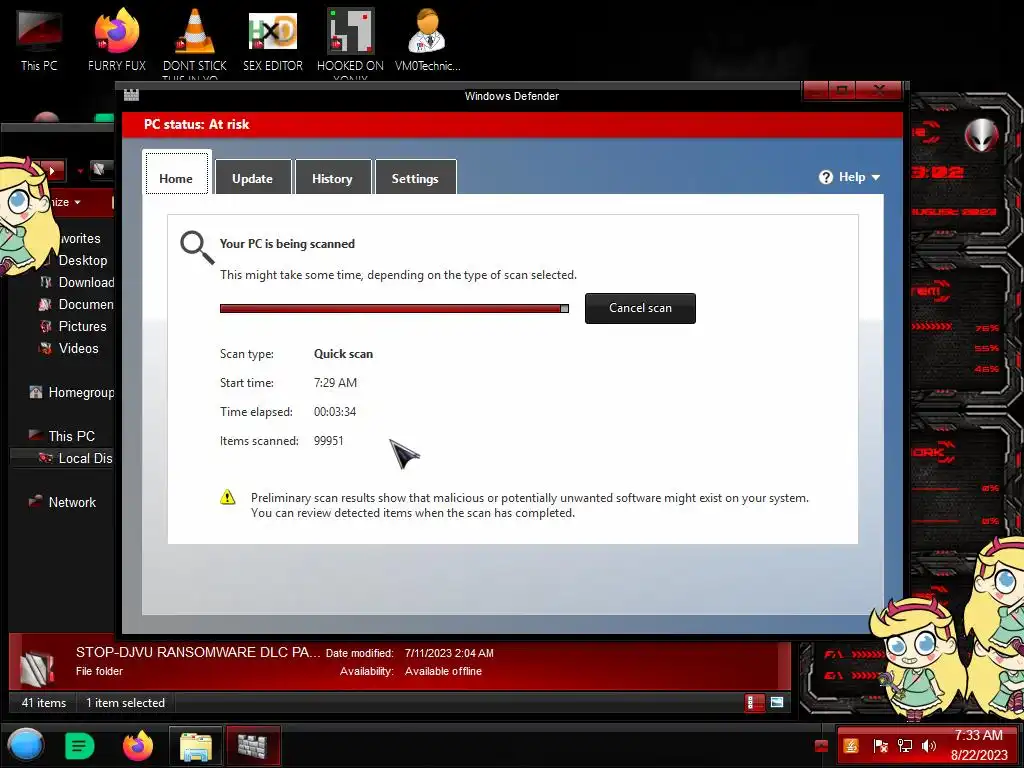Click the magnifying glass scan icon
This screenshot has height=768, width=1024.
click(x=197, y=248)
